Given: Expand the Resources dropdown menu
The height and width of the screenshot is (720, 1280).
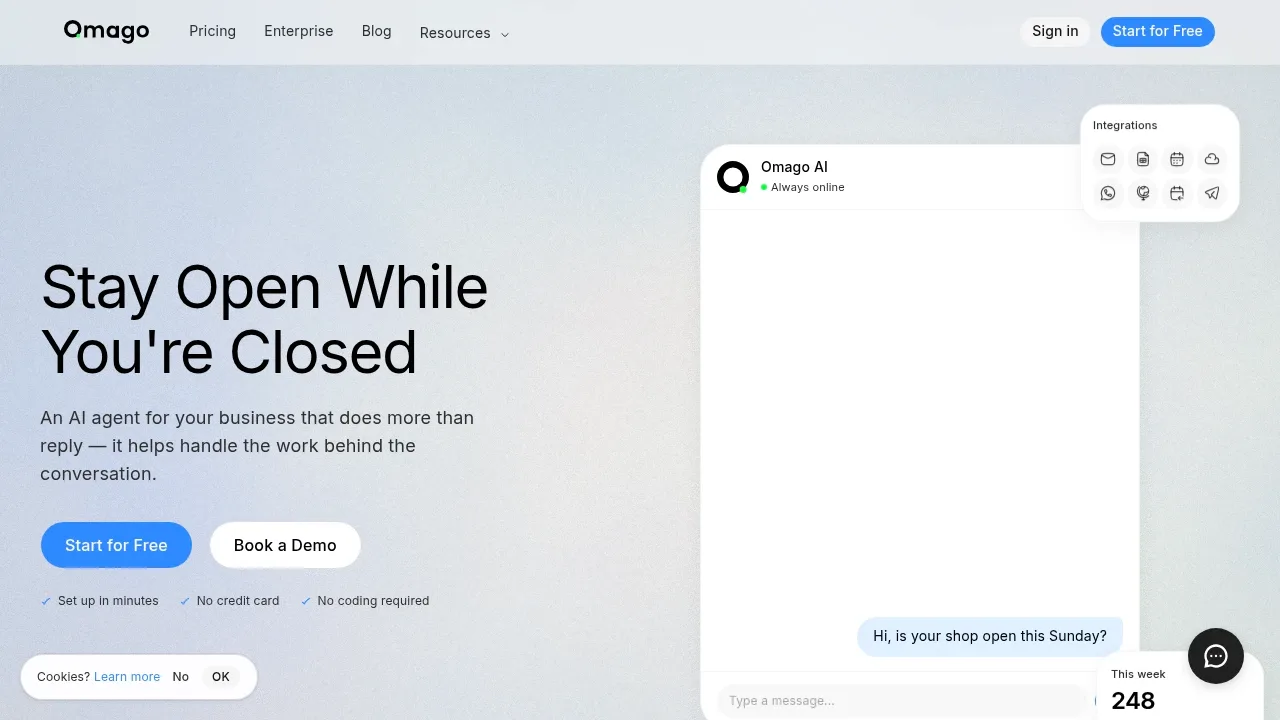Looking at the screenshot, I should [464, 33].
